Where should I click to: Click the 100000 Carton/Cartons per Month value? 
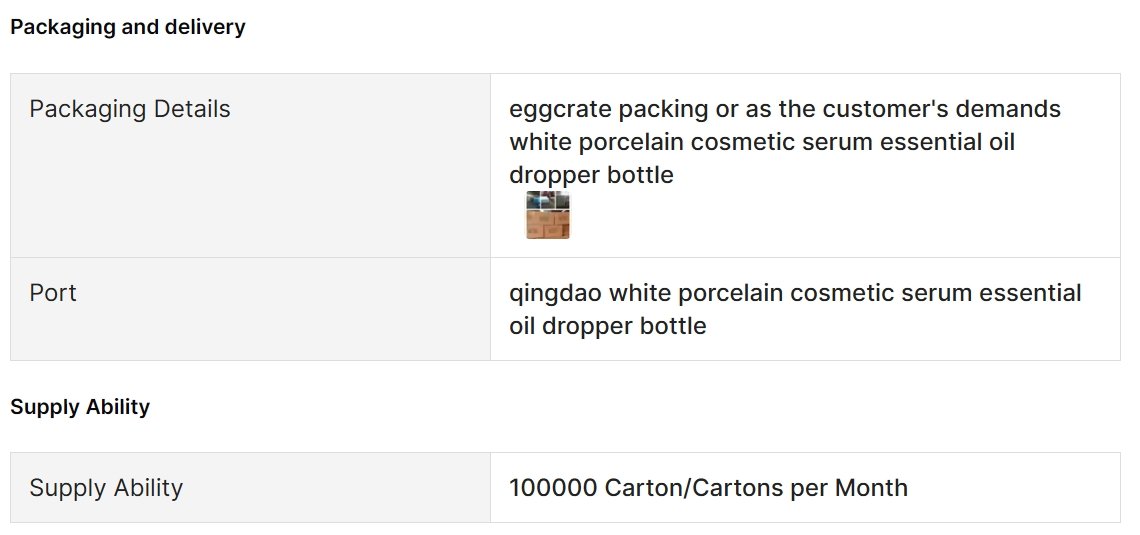[x=708, y=488]
